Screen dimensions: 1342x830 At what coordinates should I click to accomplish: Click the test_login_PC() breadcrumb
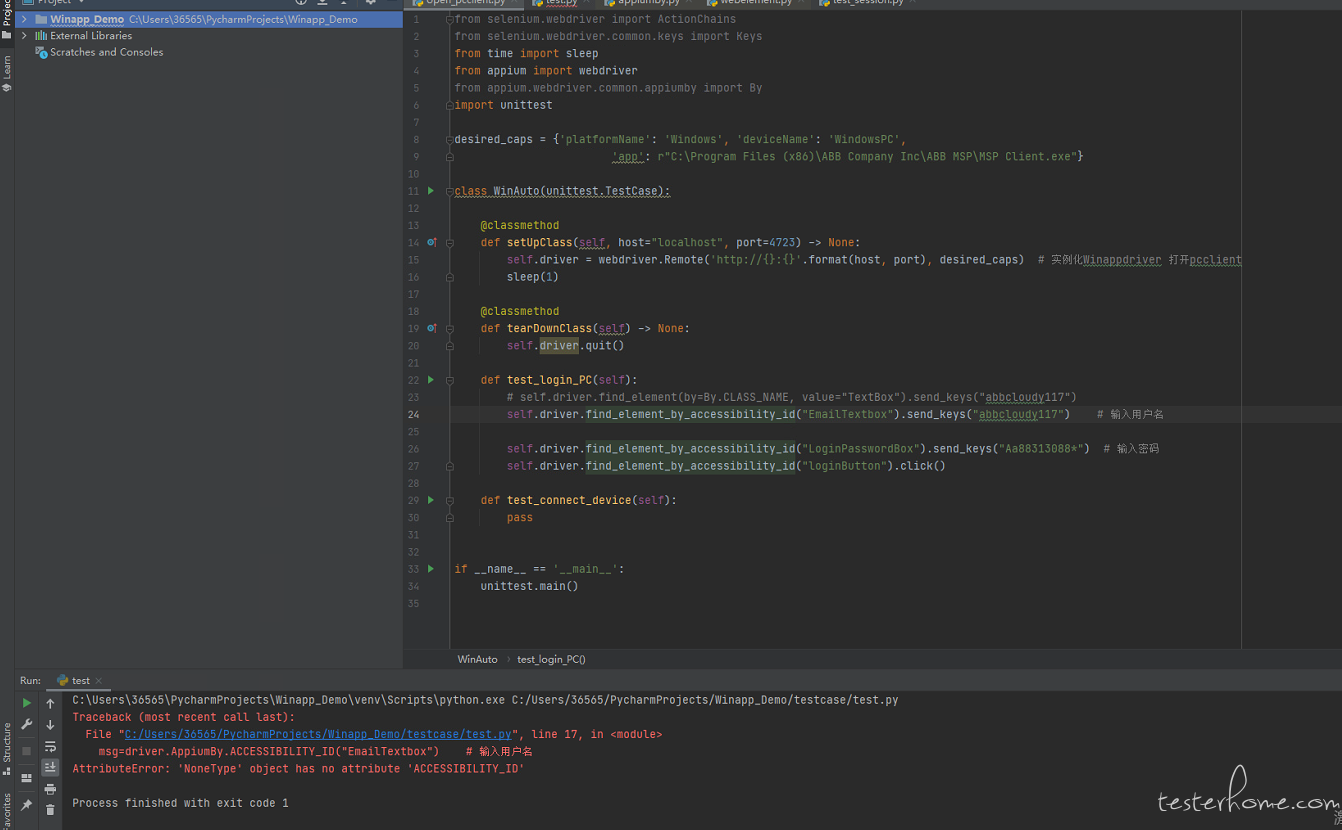coord(551,659)
